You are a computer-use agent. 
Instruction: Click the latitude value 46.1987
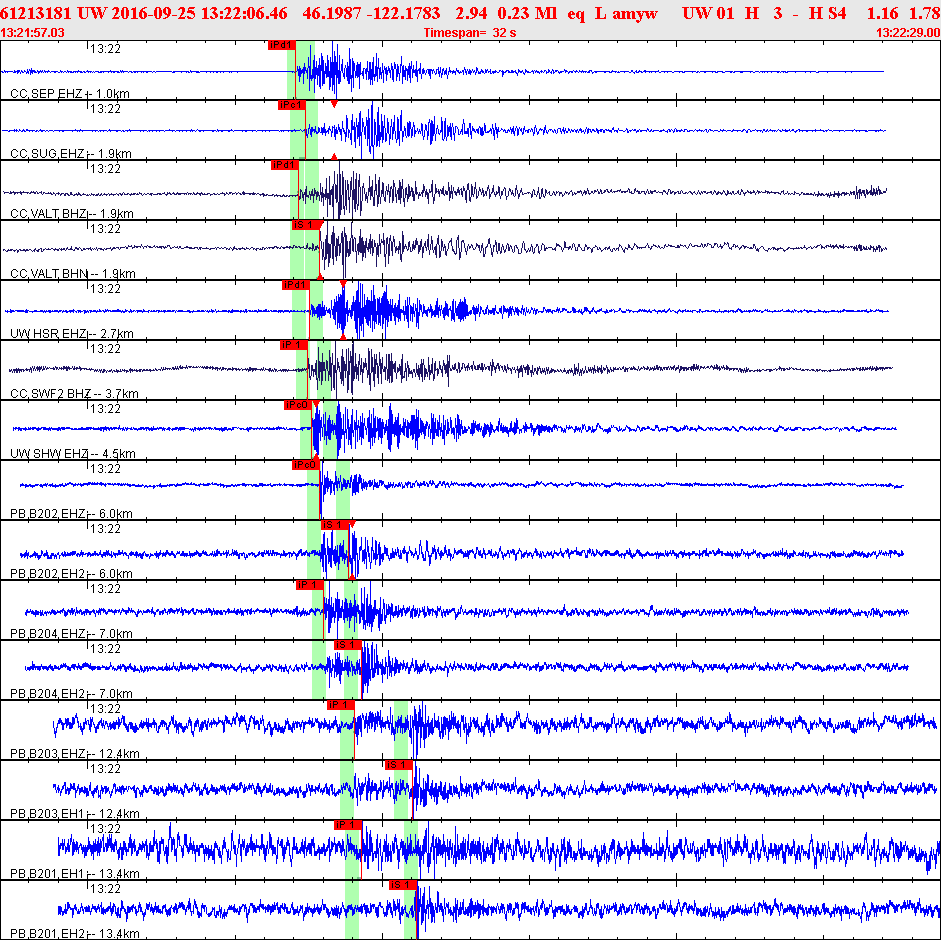pyautogui.click(x=331, y=13)
